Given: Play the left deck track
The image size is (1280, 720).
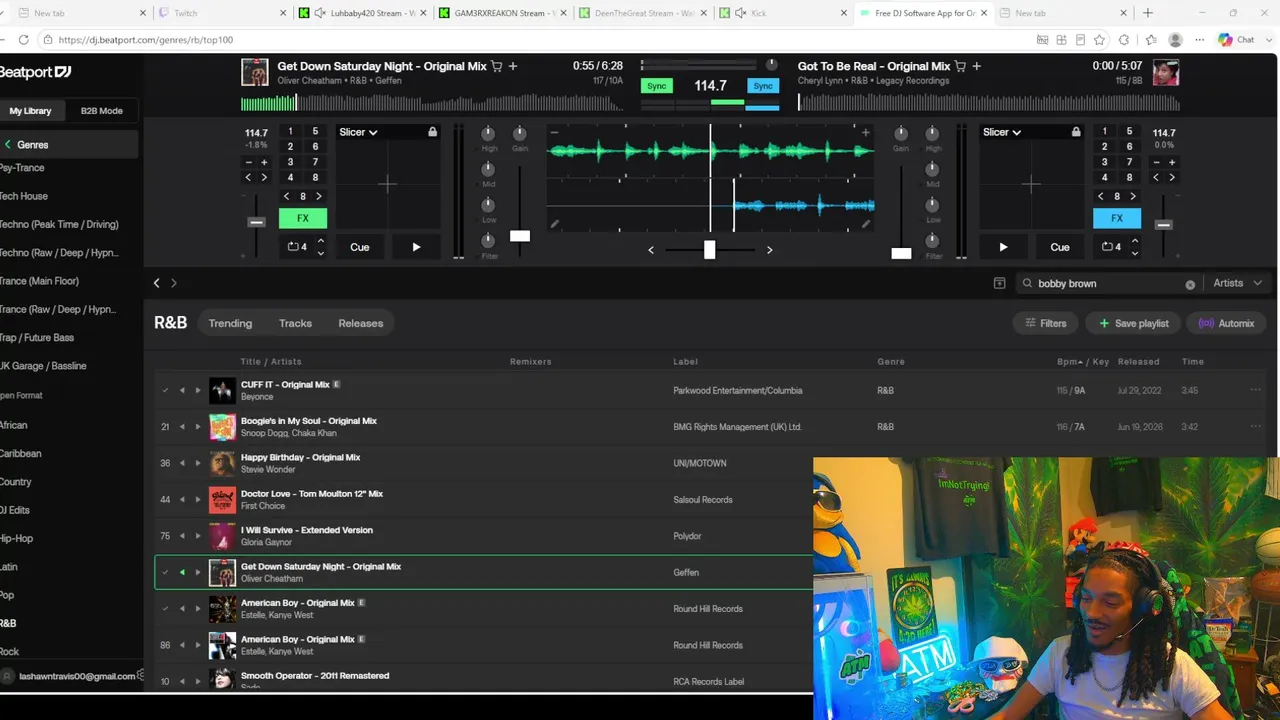Looking at the screenshot, I should pyautogui.click(x=416, y=247).
